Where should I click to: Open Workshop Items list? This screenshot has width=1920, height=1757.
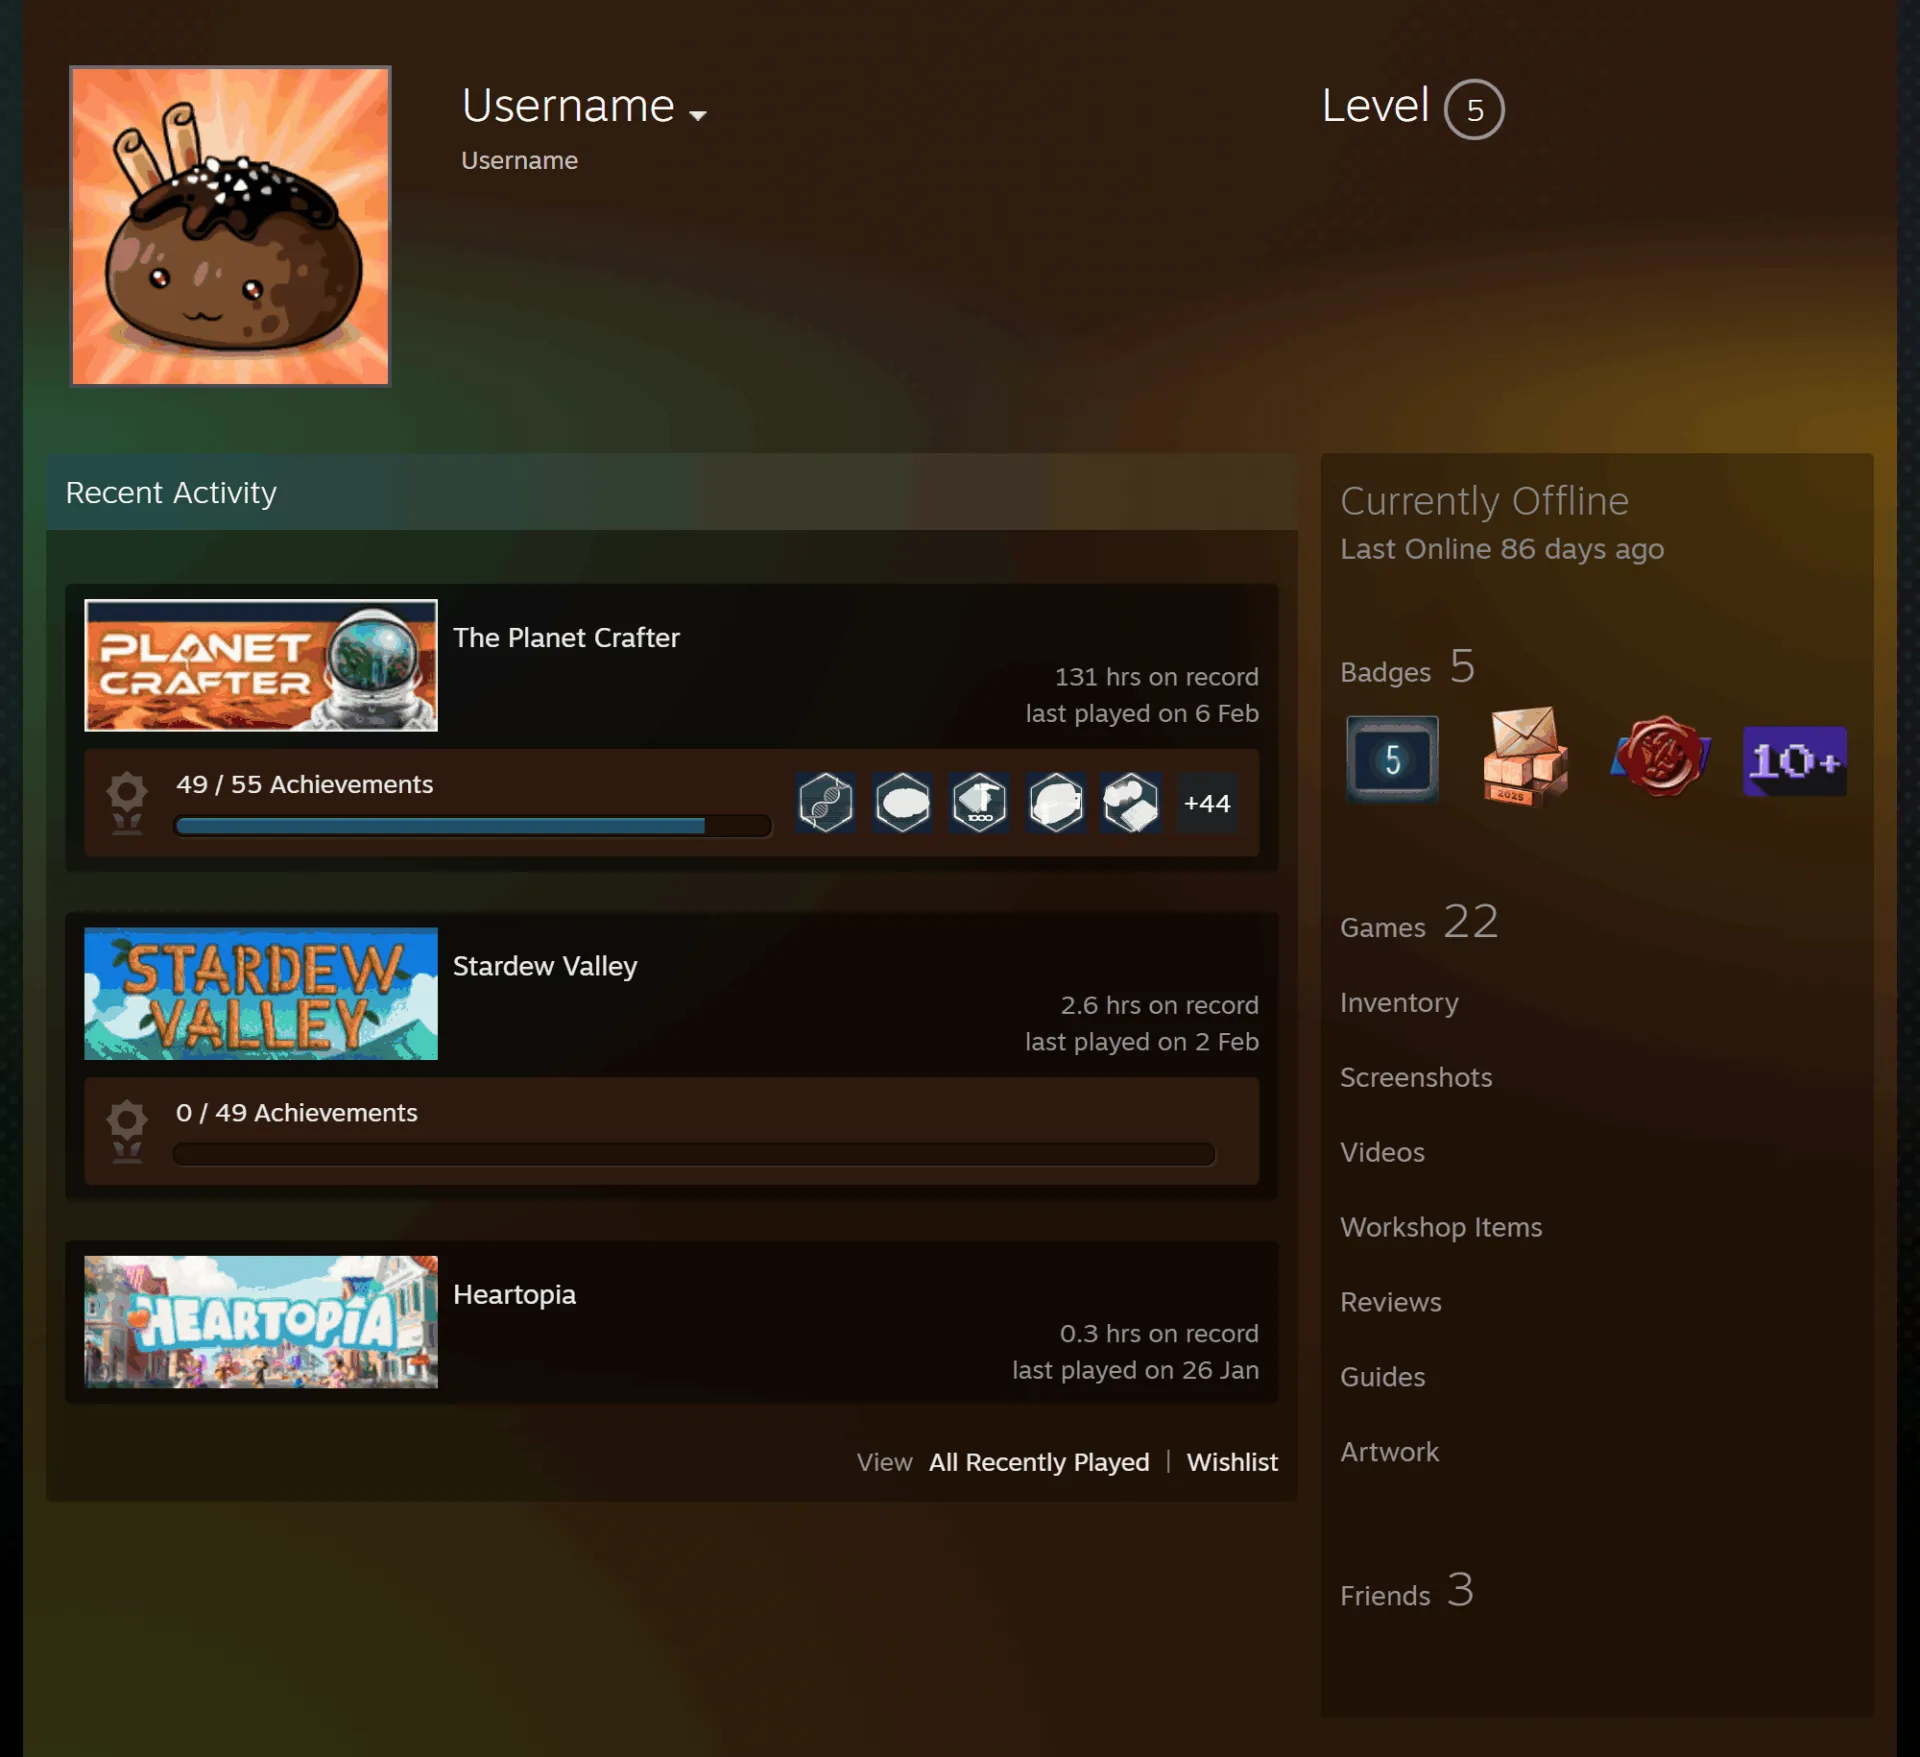coord(1441,1227)
